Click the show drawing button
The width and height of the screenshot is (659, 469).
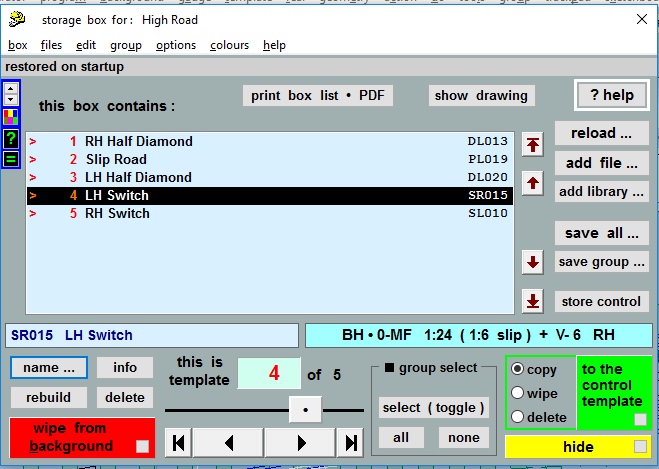tap(481, 96)
